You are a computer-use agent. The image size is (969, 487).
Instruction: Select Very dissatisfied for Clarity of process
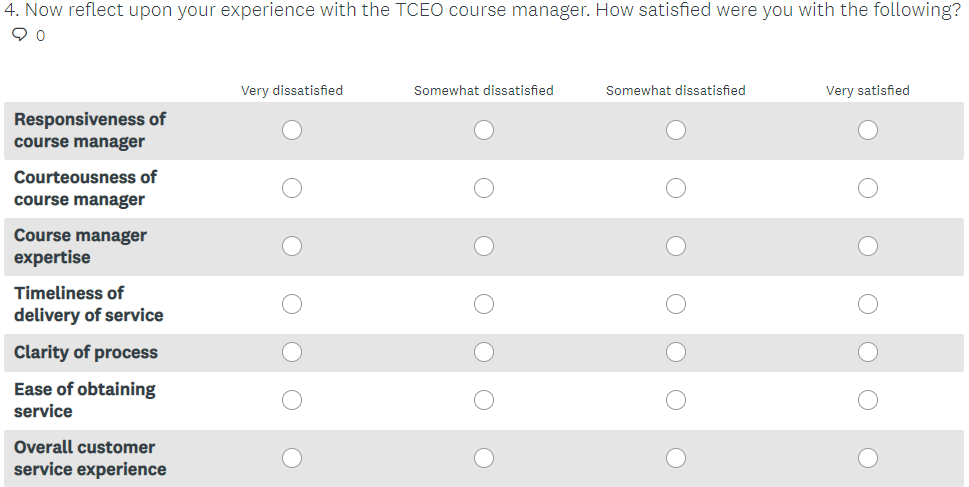pyautogui.click(x=292, y=352)
